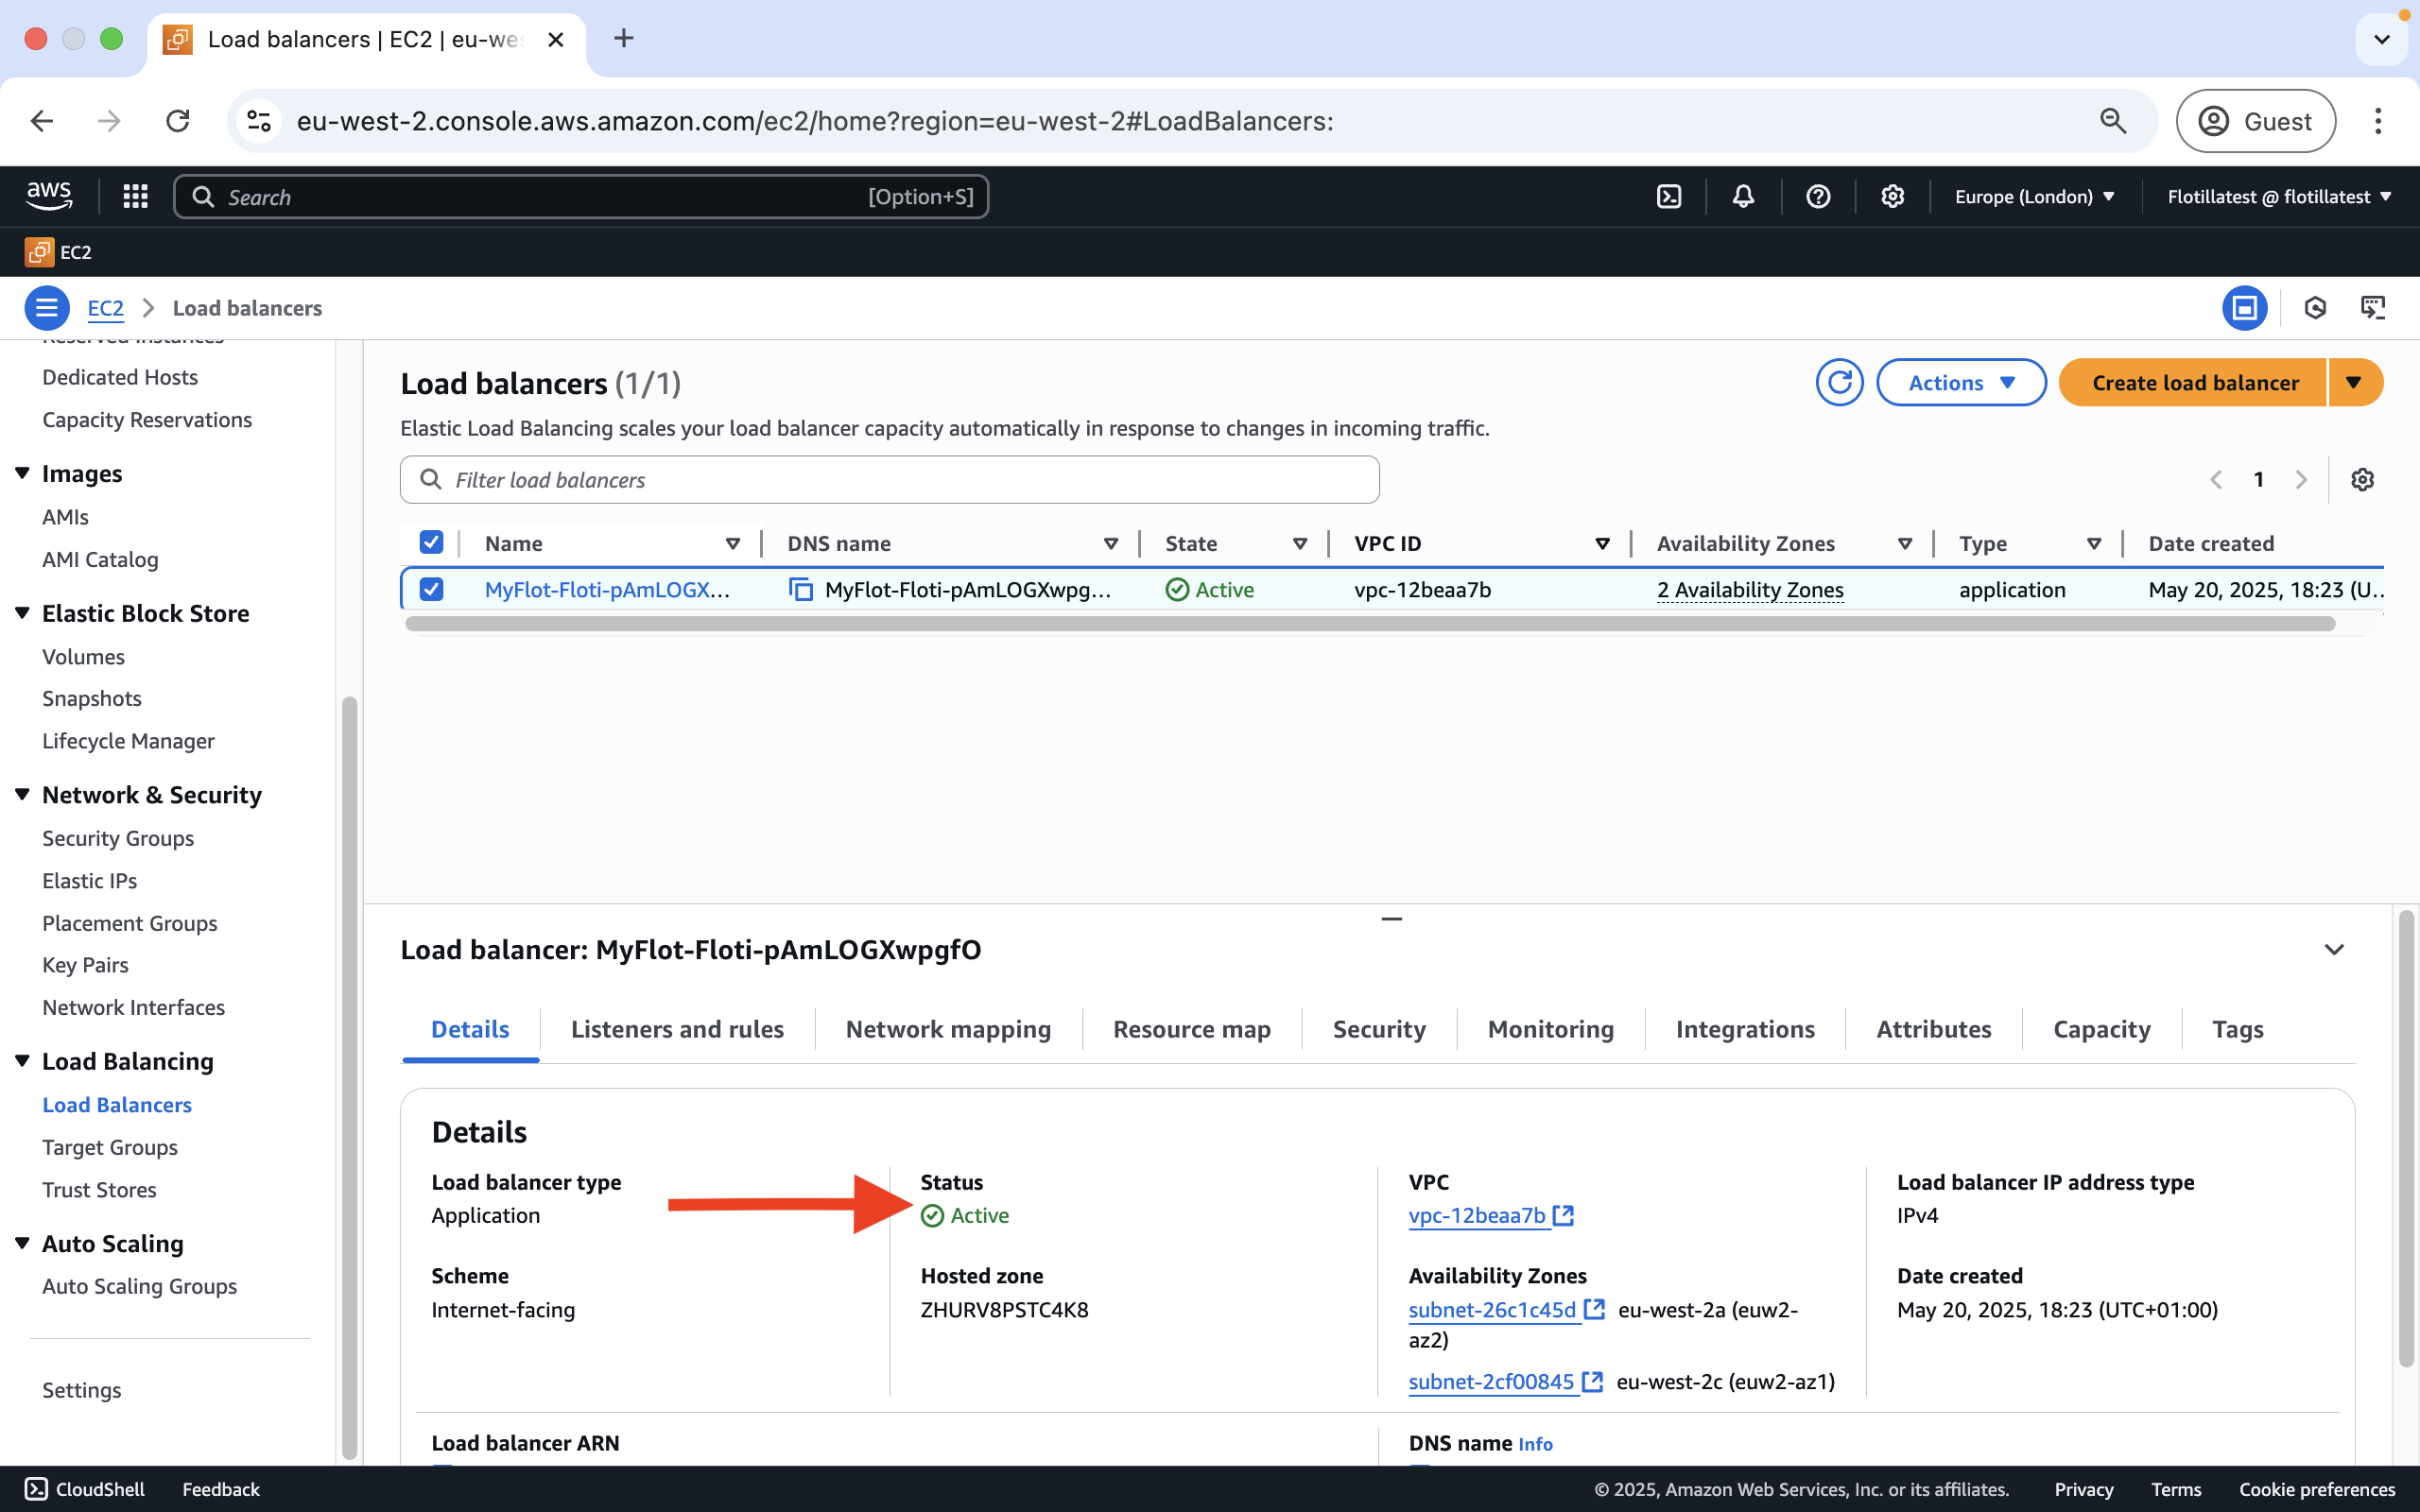Copy the load balancer DNS name
This screenshot has width=2420, height=1512.
(801, 590)
